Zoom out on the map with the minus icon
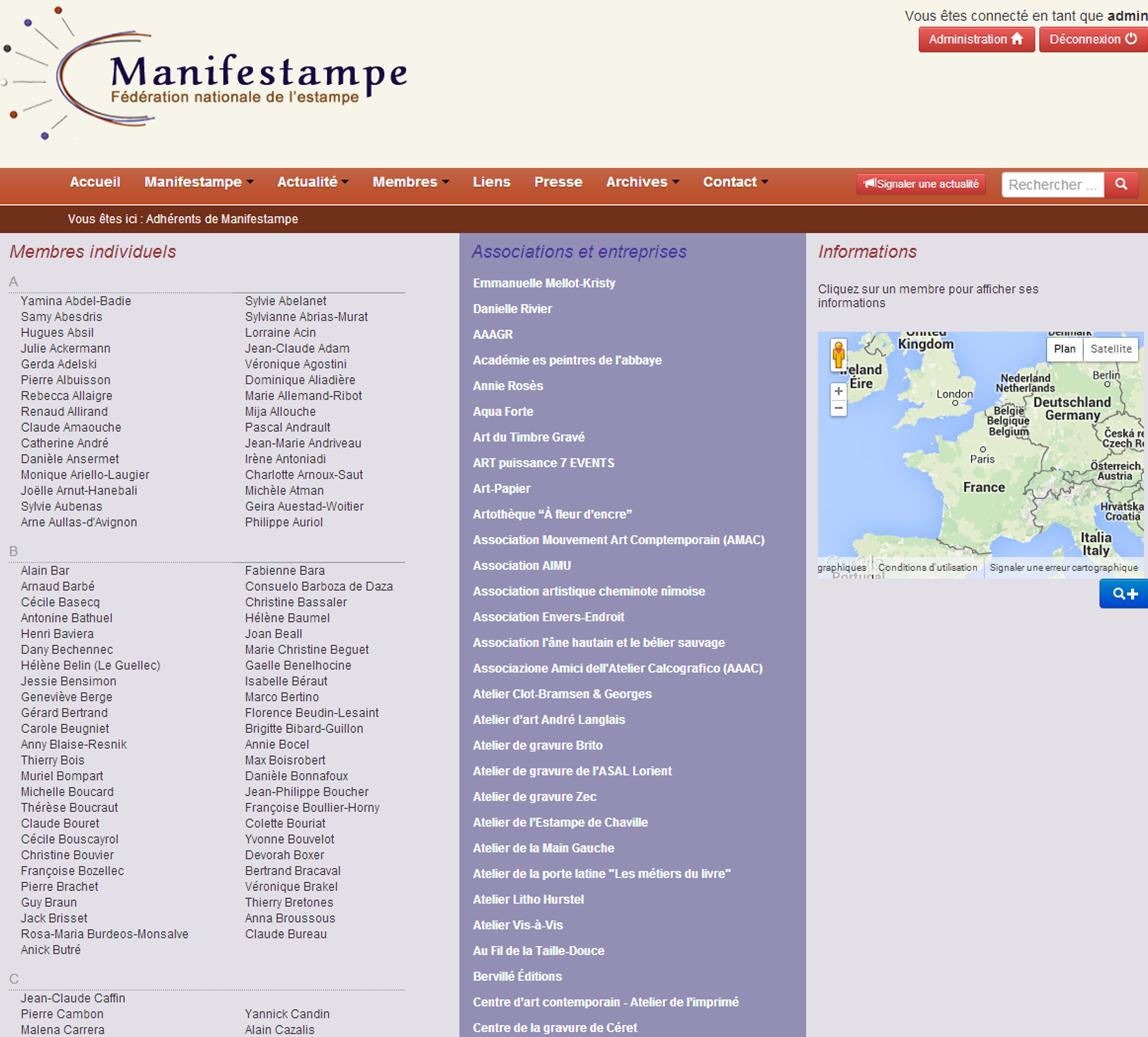 (x=838, y=408)
